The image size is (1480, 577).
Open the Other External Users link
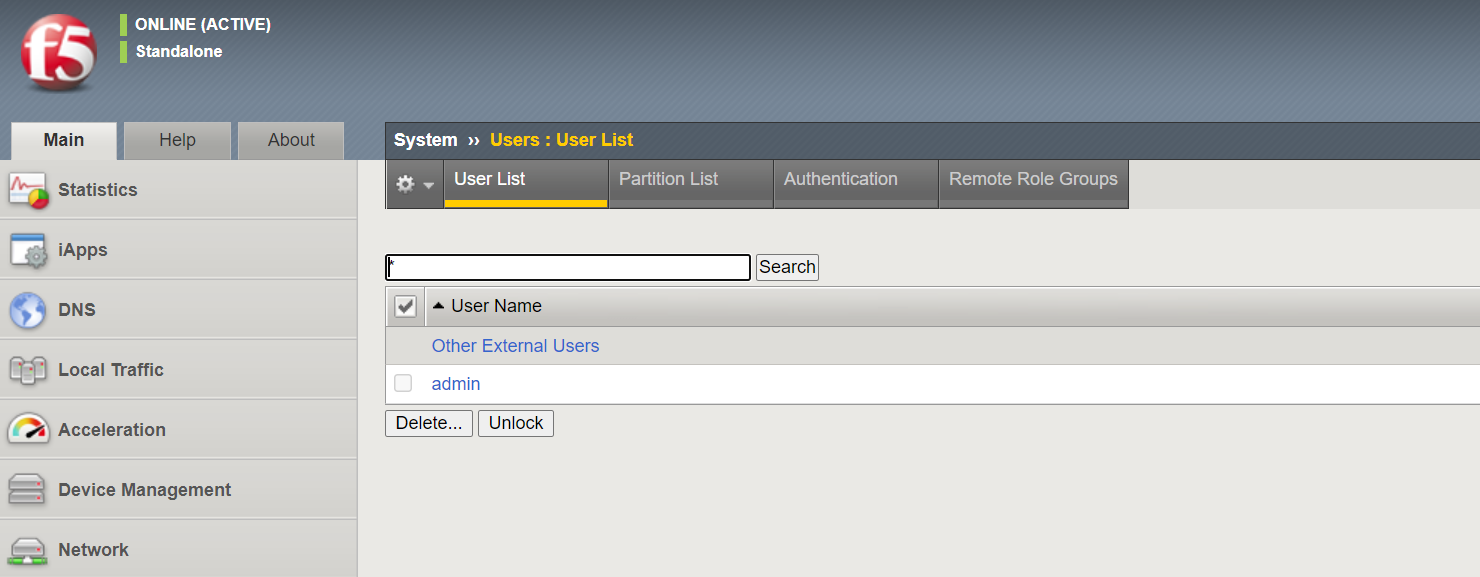coord(515,345)
